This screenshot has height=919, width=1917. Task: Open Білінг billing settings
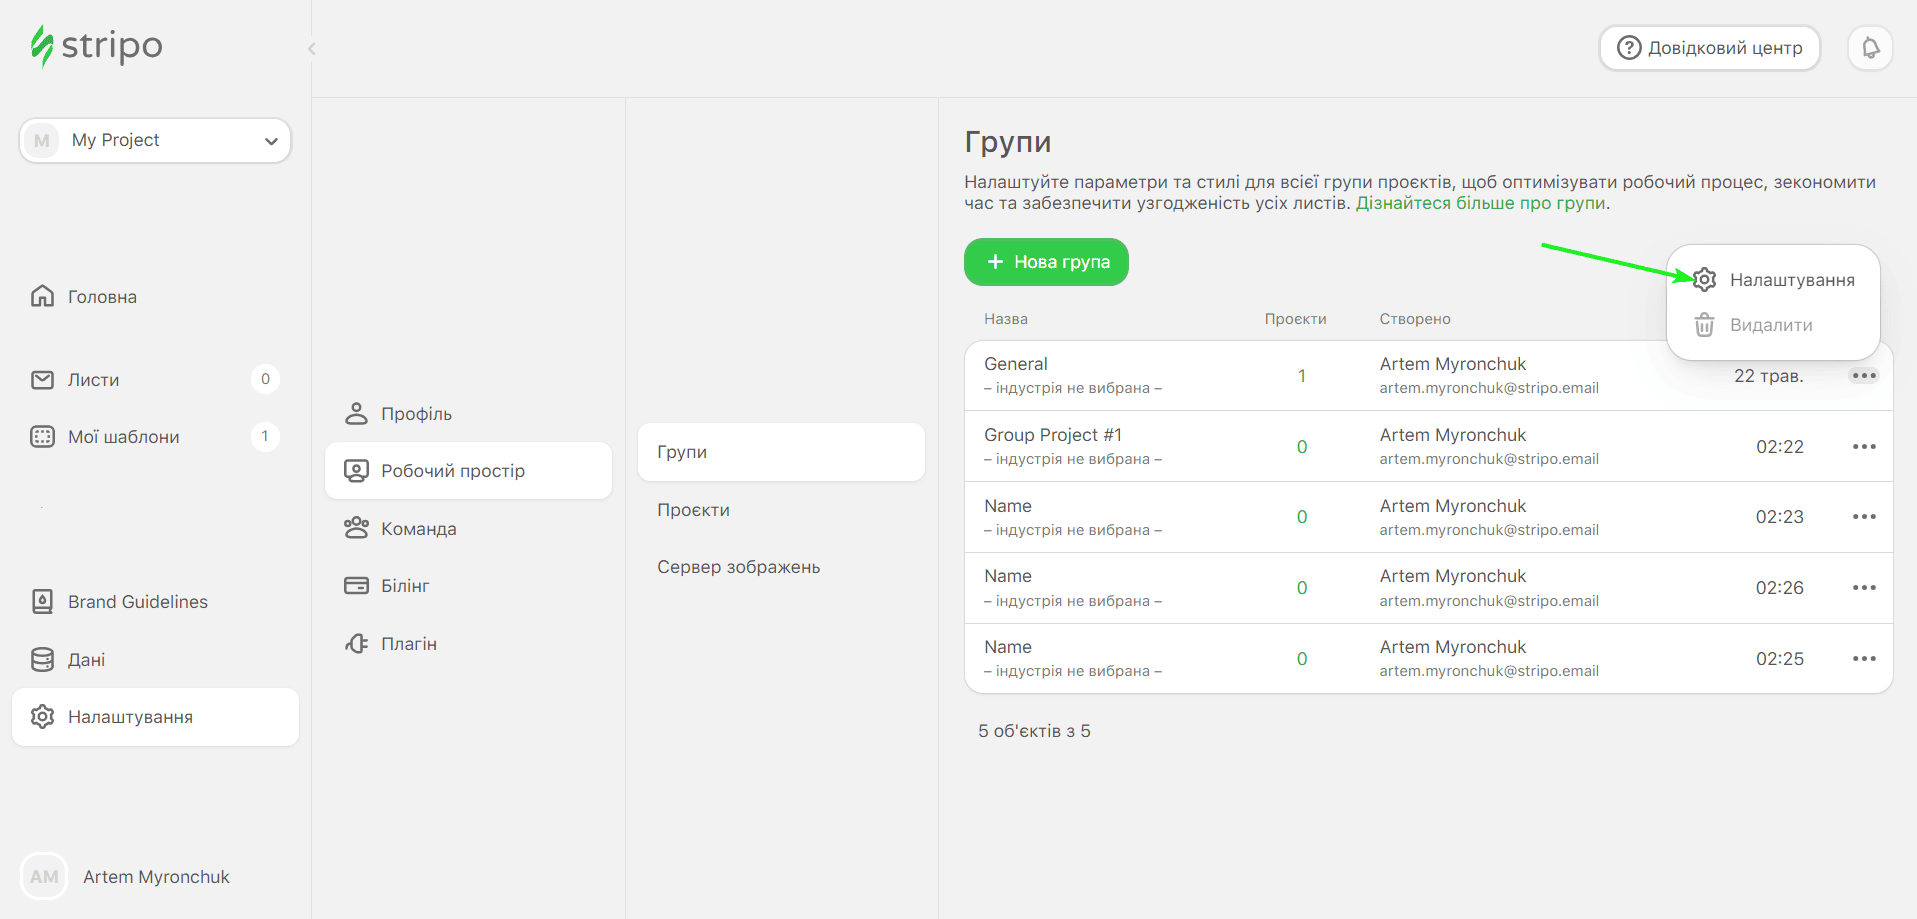click(x=404, y=586)
